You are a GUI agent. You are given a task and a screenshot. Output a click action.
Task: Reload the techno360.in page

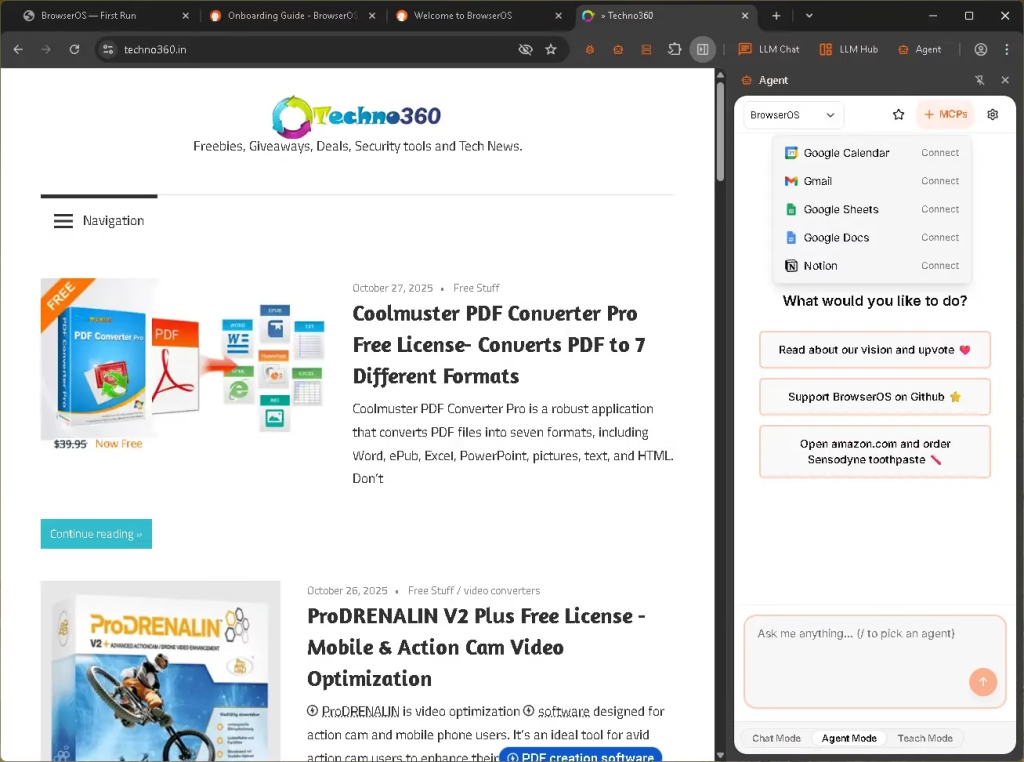click(74, 49)
